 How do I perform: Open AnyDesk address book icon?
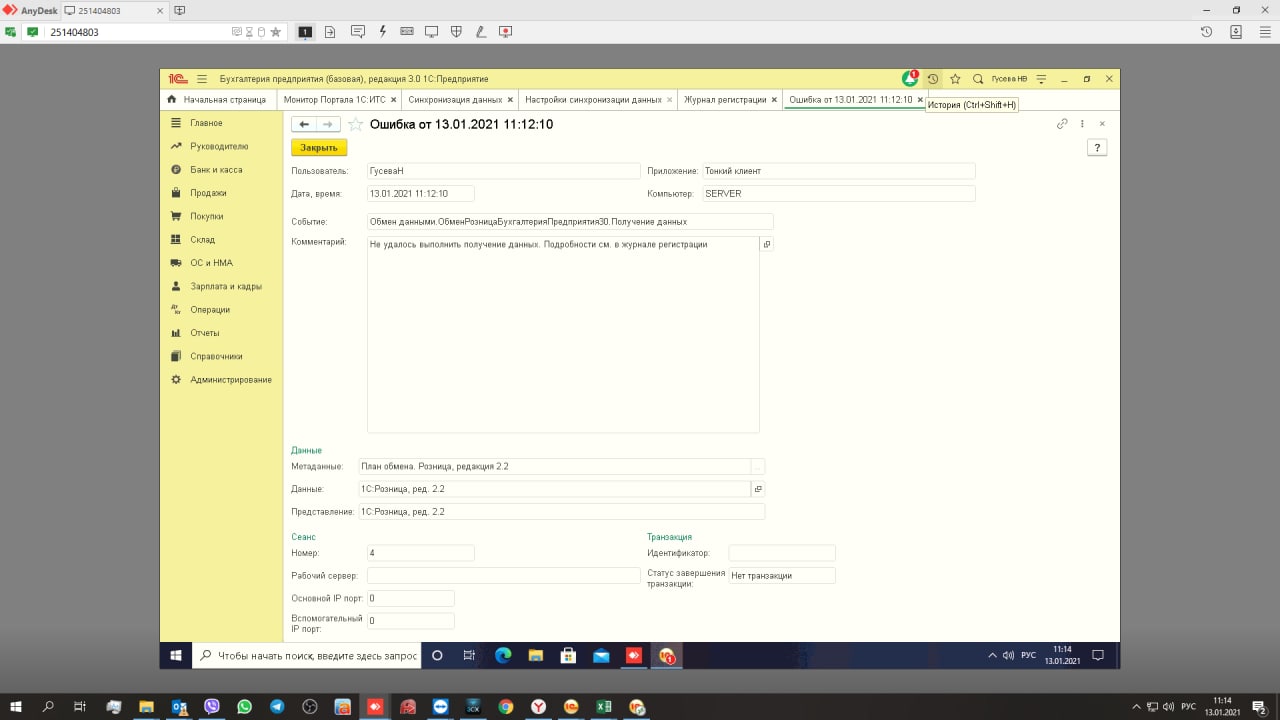click(1236, 32)
